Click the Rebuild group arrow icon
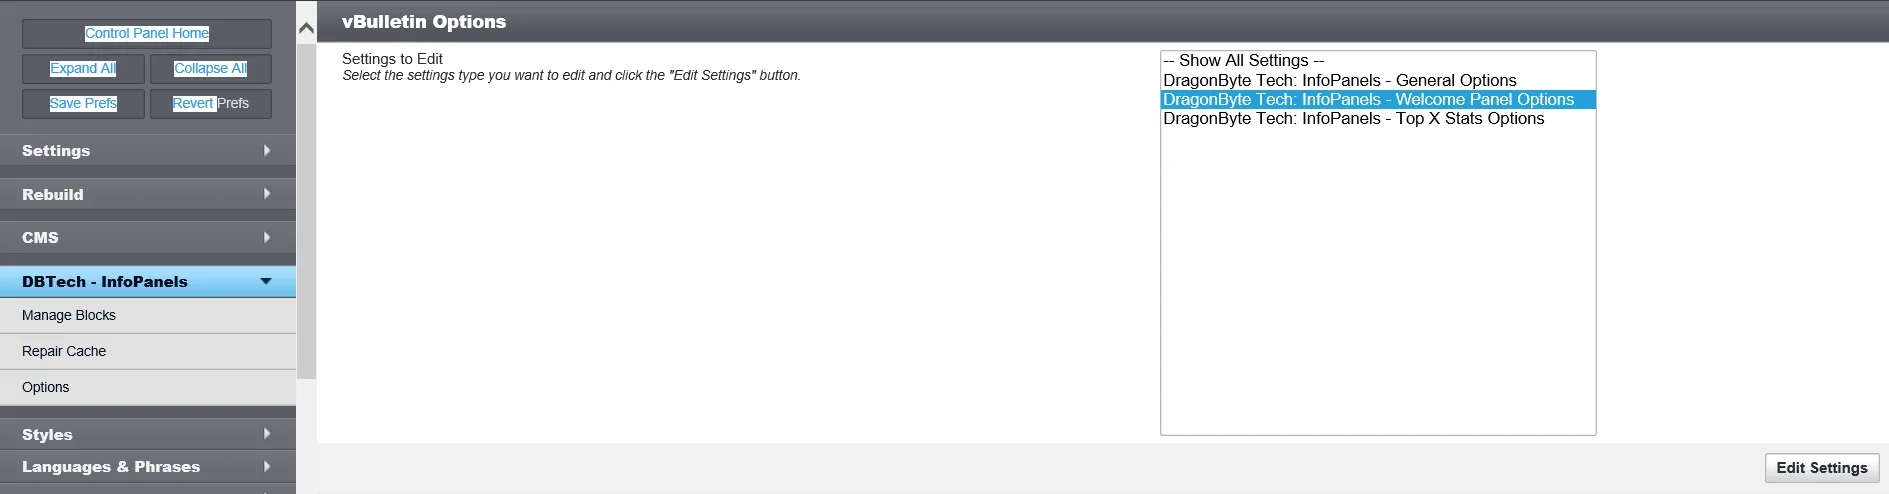 267,194
